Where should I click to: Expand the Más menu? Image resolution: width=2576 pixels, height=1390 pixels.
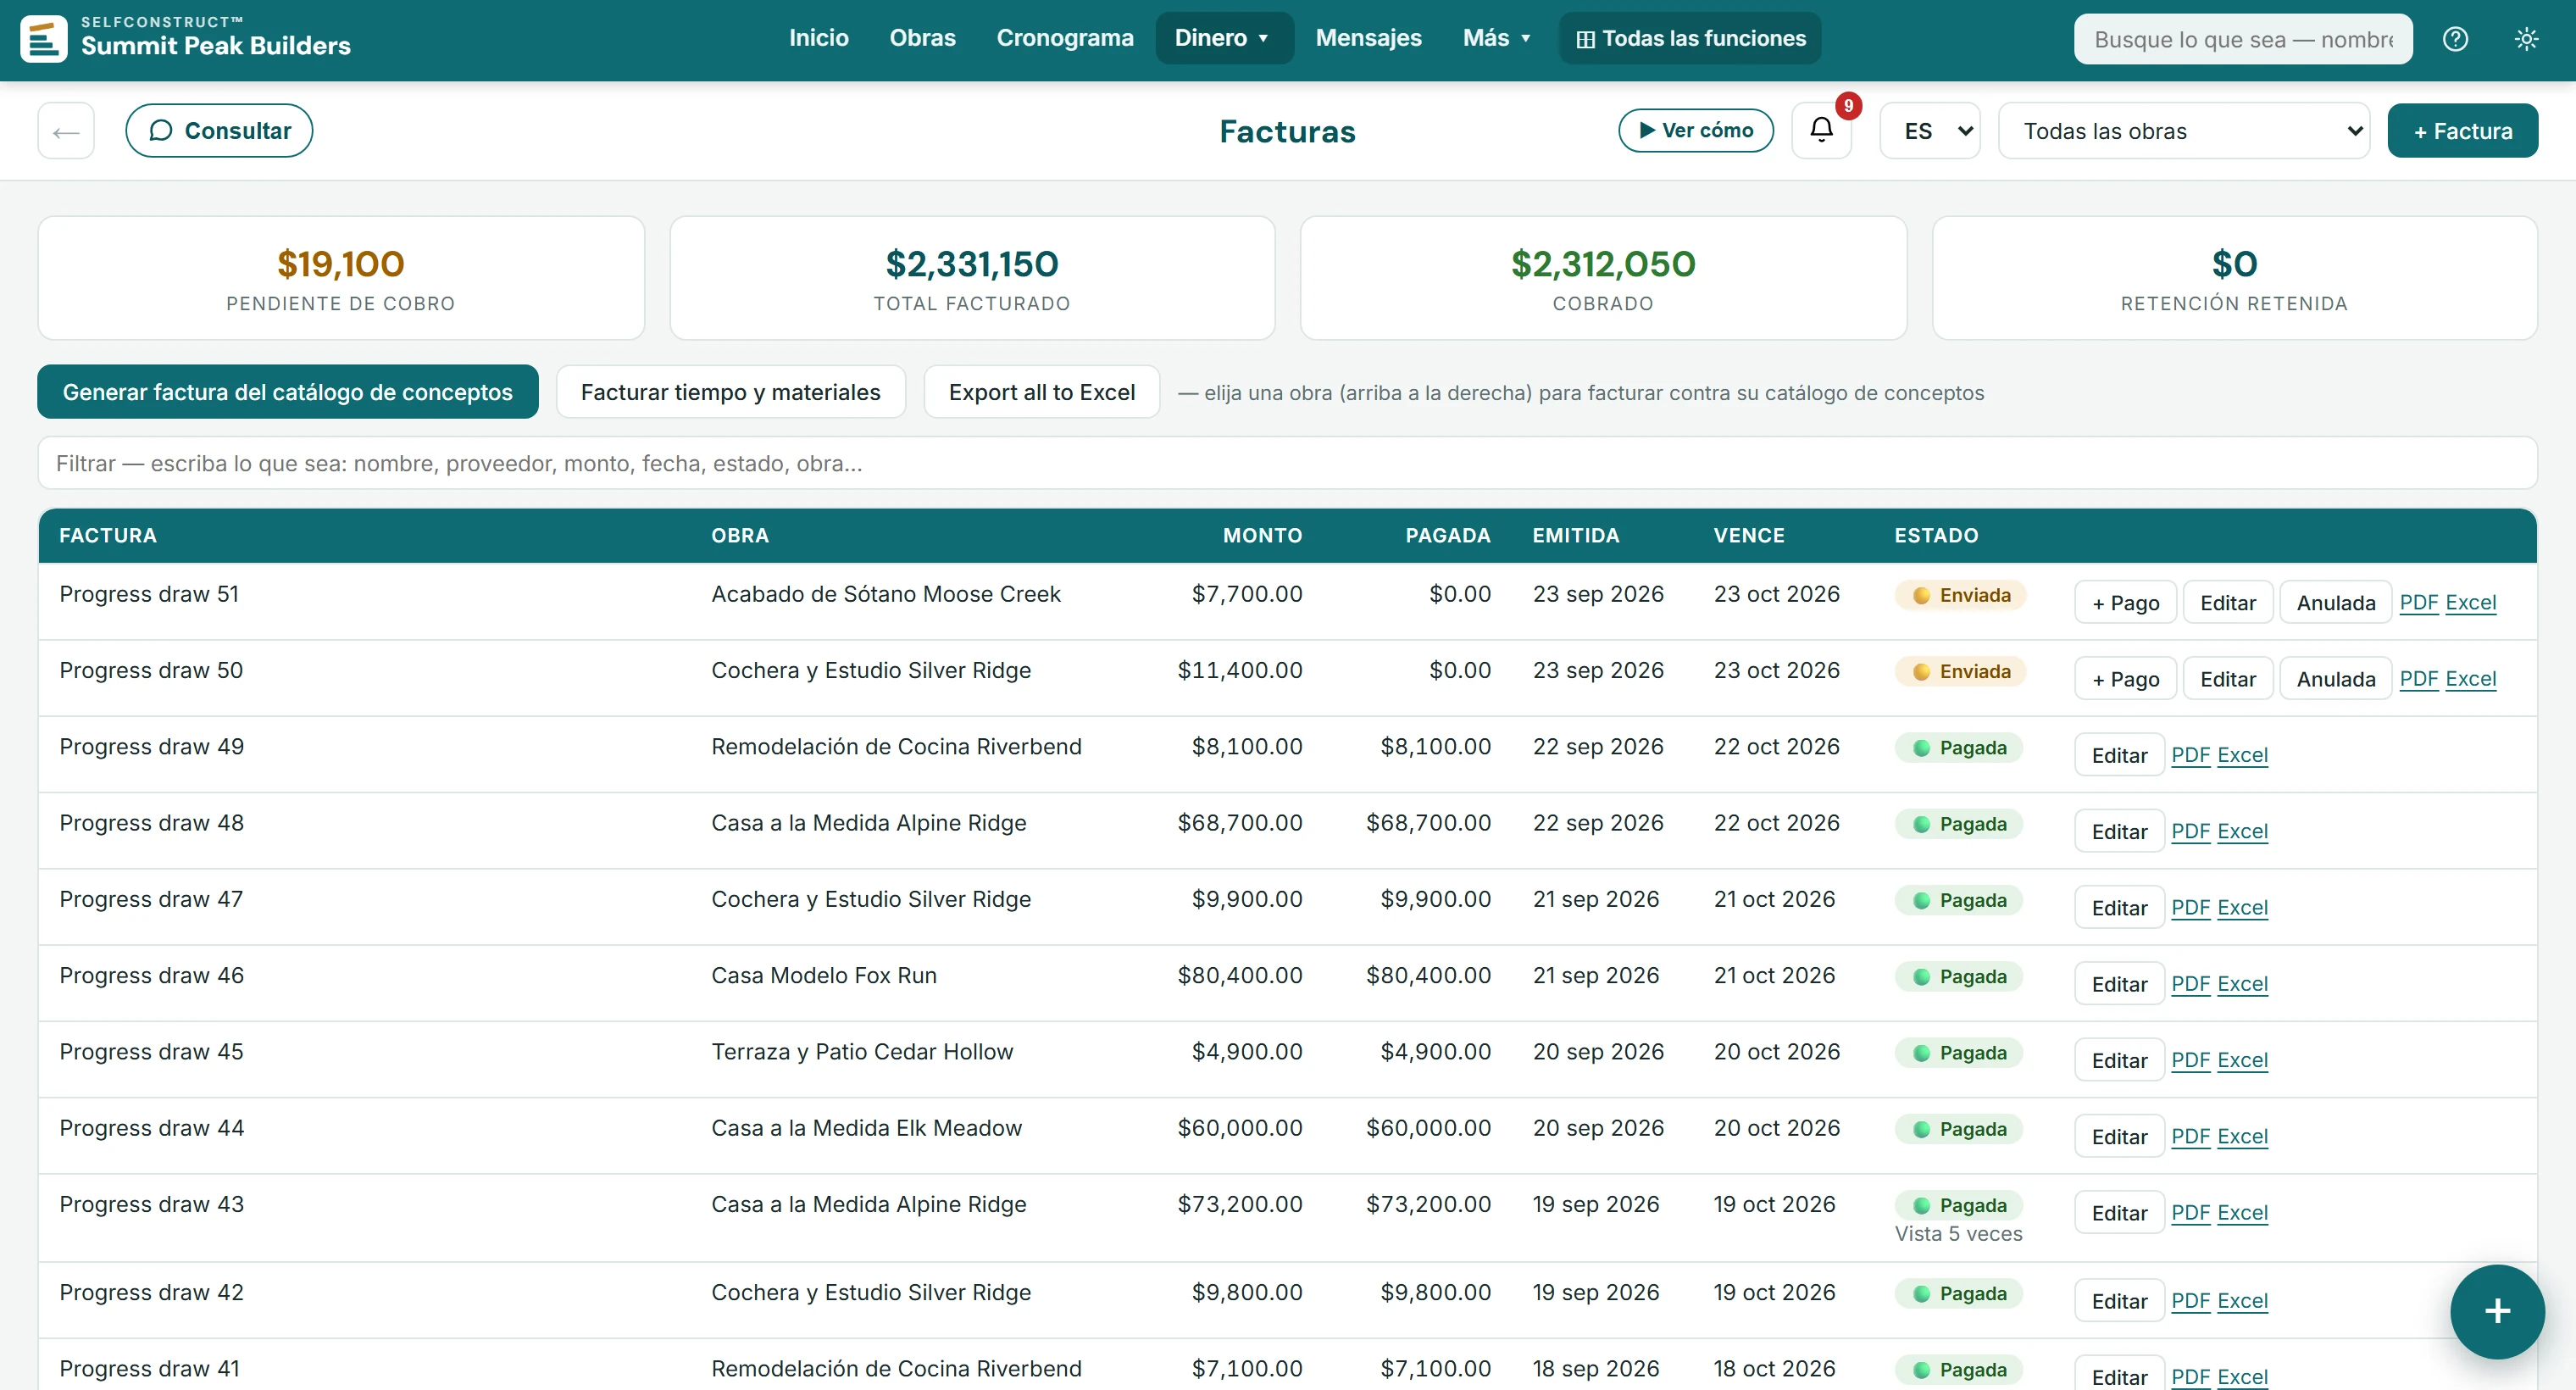1497,38
